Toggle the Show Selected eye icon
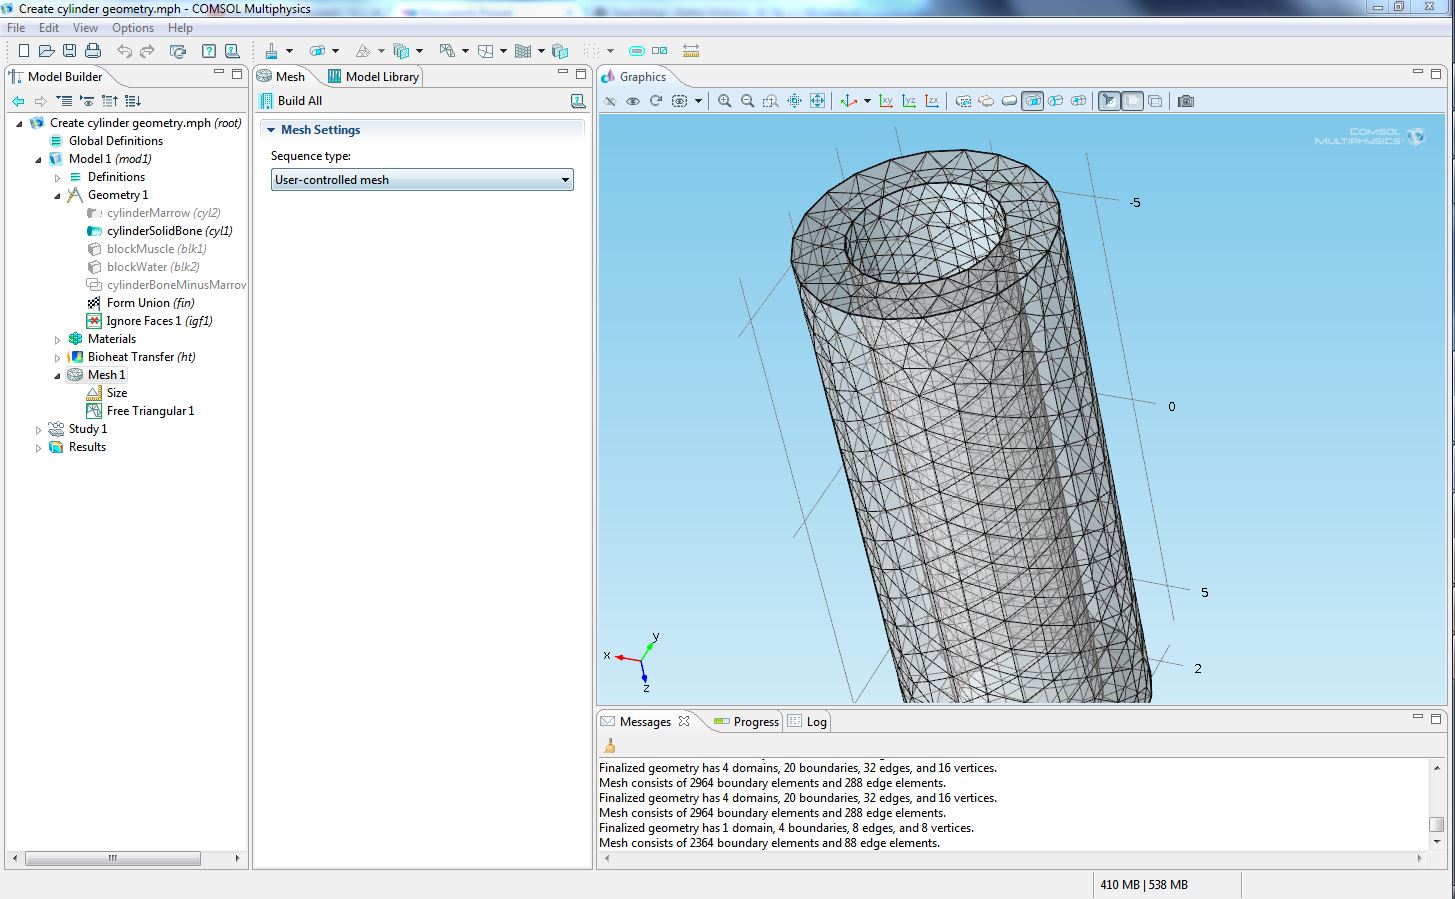The width and height of the screenshot is (1455, 899). tap(633, 101)
